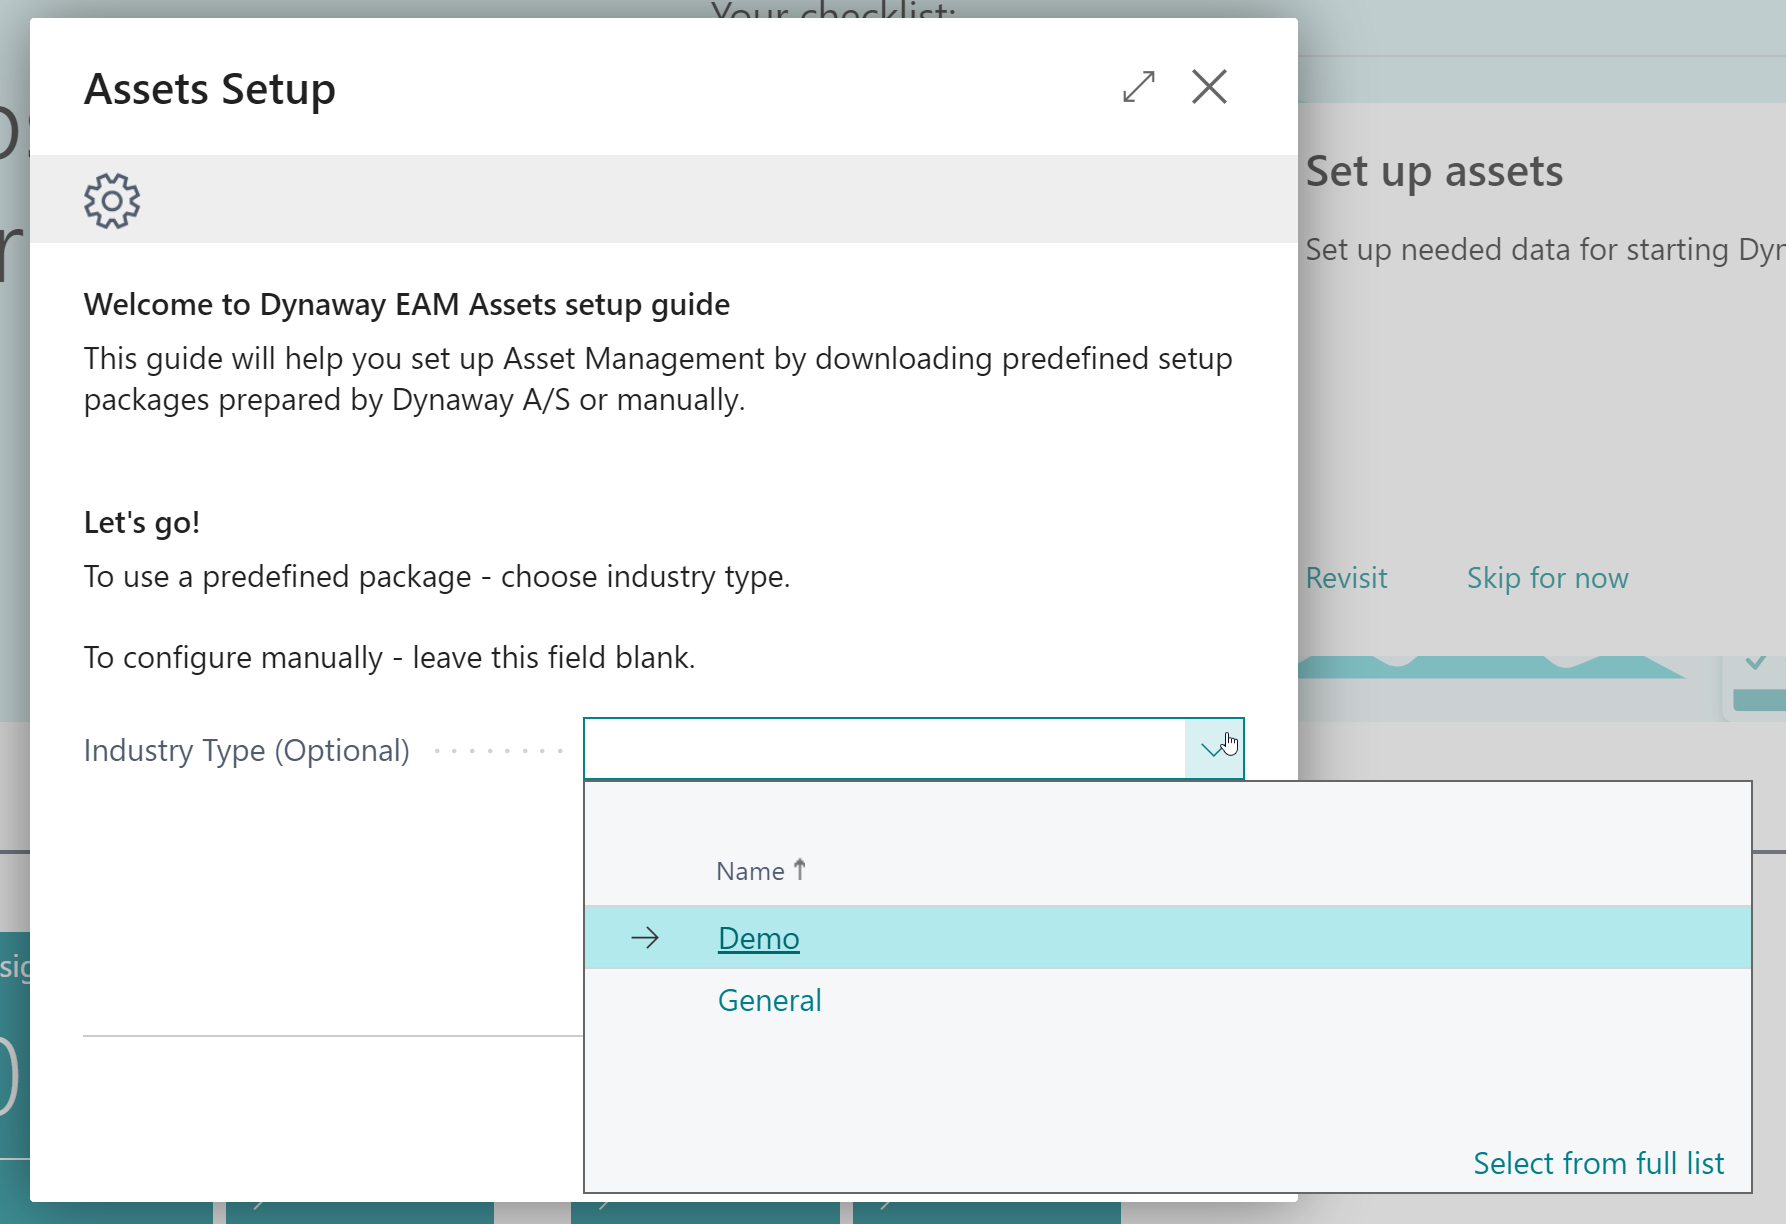Click the close X of Assets Setup
The height and width of the screenshot is (1224, 1786).
click(1209, 88)
